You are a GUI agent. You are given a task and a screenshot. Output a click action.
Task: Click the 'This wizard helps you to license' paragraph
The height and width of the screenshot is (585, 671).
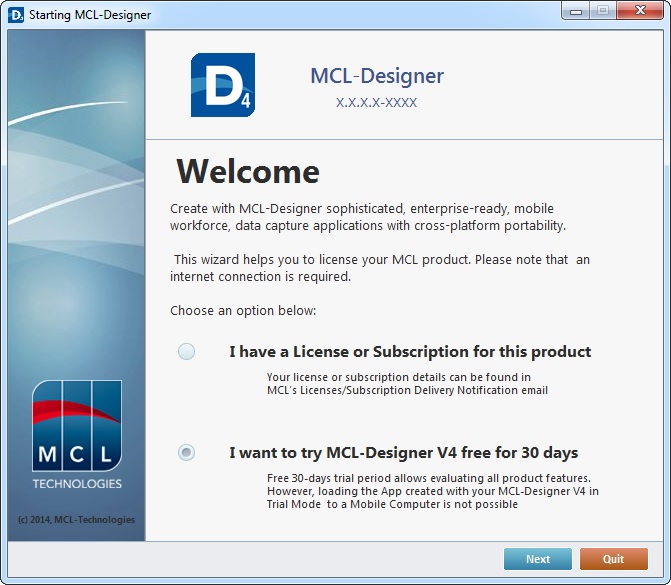pos(380,268)
